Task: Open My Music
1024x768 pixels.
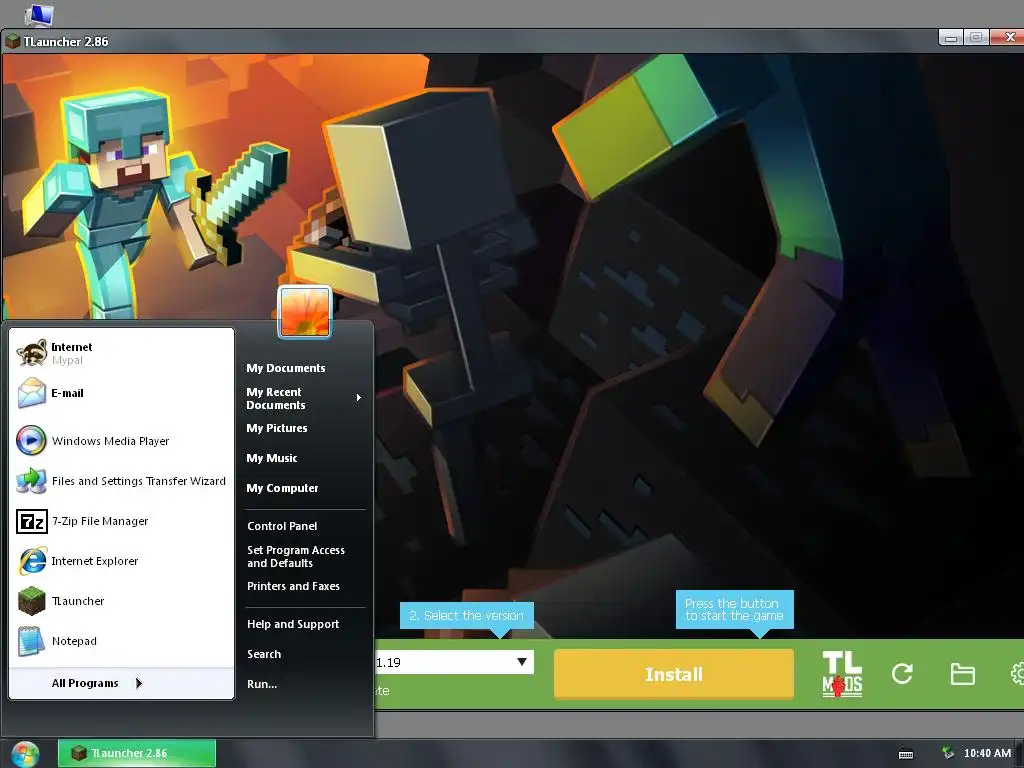Action: point(272,458)
